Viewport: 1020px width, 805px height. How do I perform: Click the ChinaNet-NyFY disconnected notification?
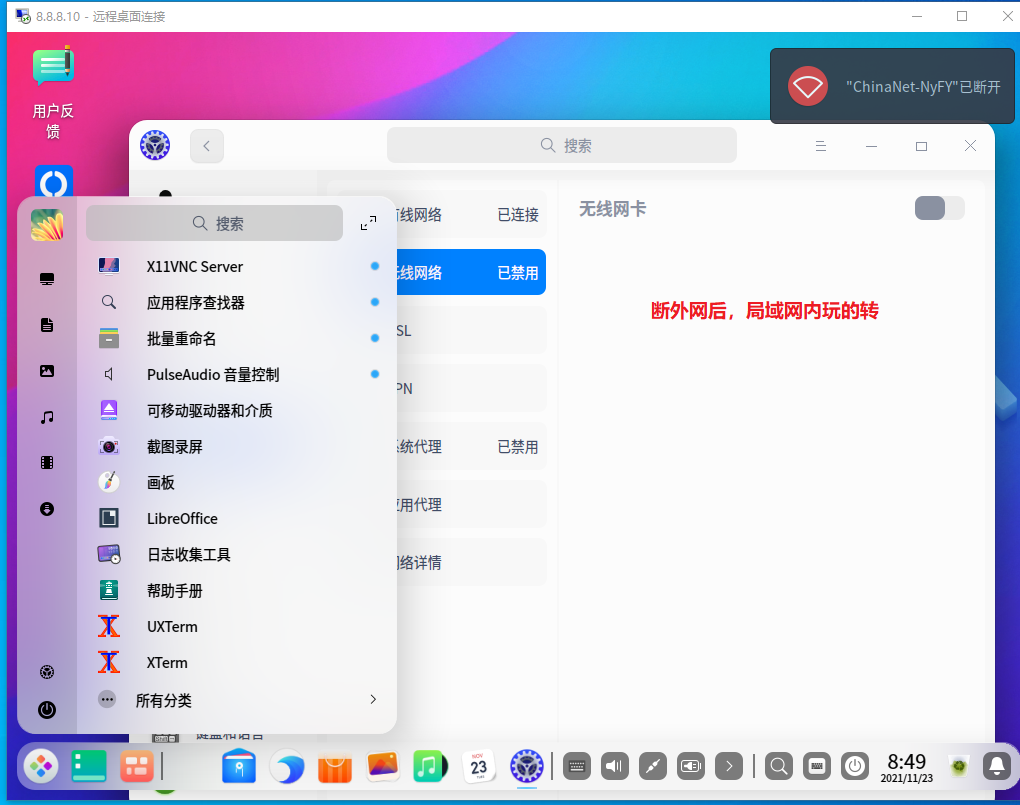[x=892, y=86]
